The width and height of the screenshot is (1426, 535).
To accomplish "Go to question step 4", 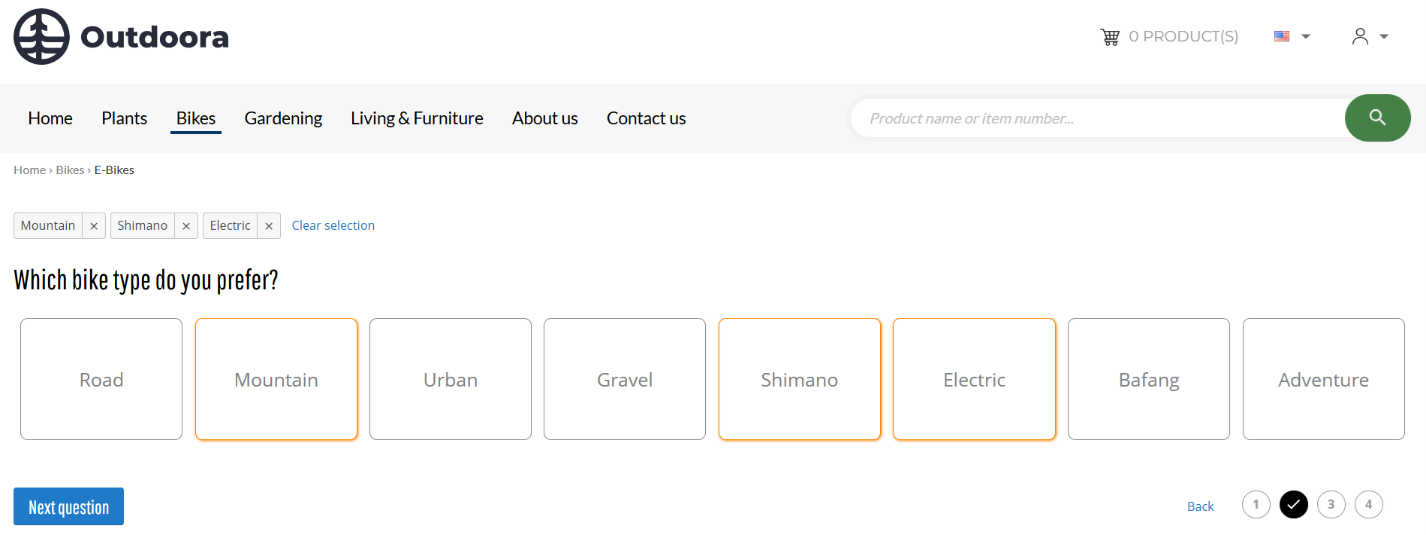I will [x=1369, y=505].
